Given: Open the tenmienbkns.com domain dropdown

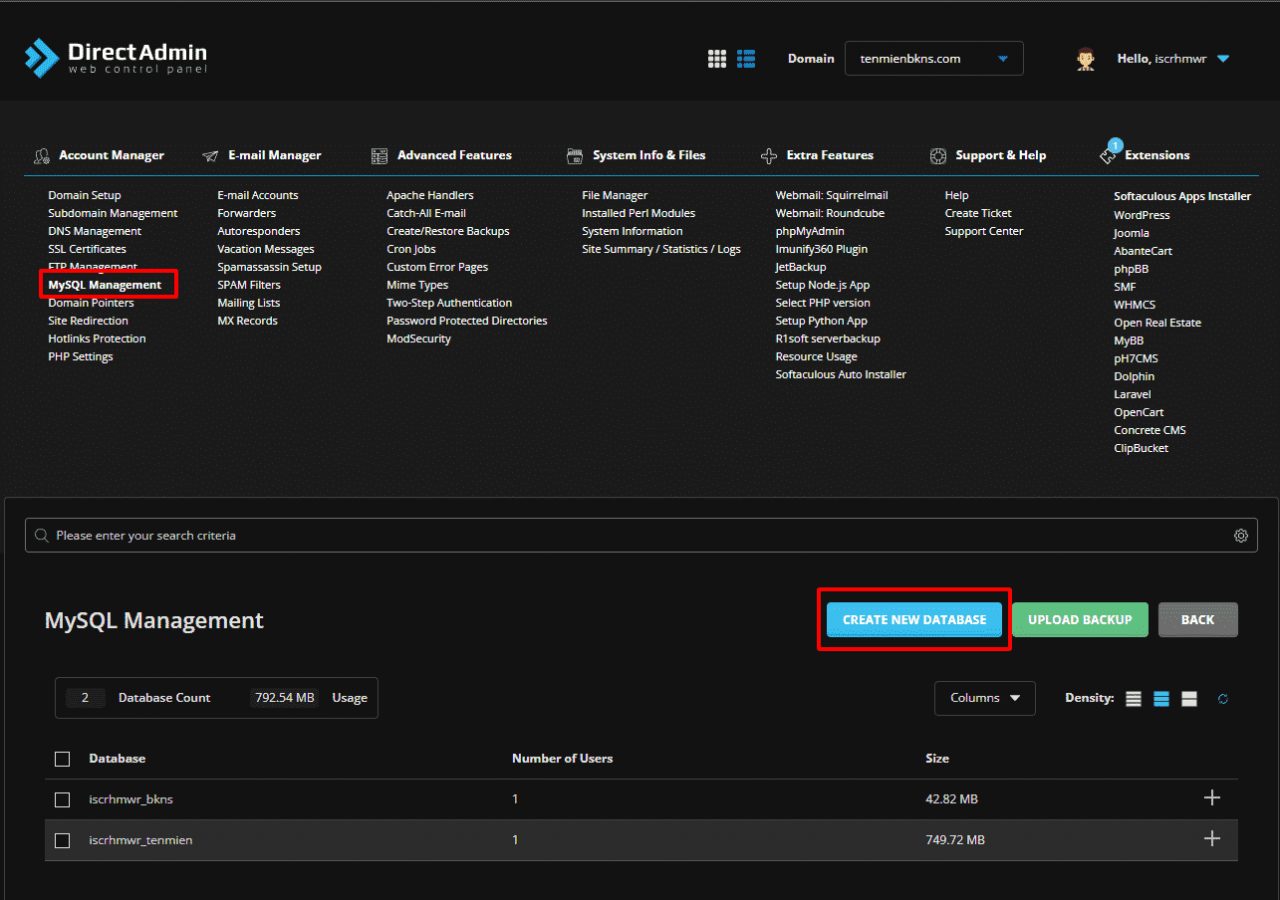Looking at the screenshot, I should pyautogui.click(x=933, y=59).
